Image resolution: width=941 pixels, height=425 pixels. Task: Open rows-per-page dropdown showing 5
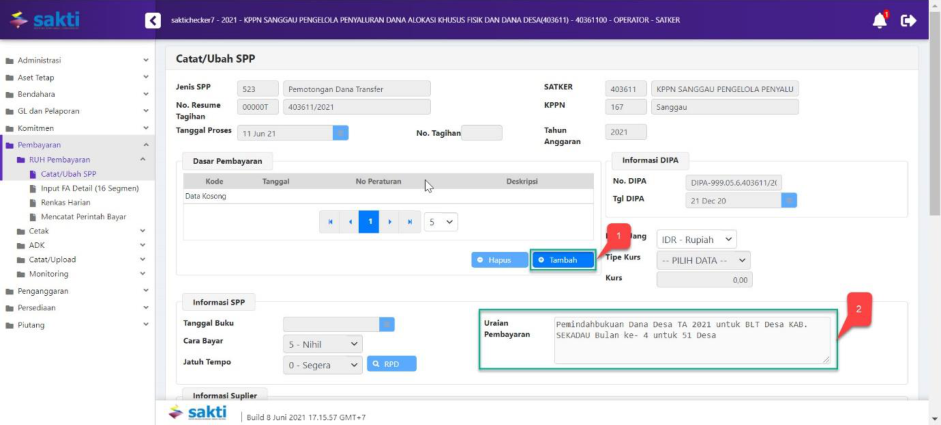click(x=440, y=222)
